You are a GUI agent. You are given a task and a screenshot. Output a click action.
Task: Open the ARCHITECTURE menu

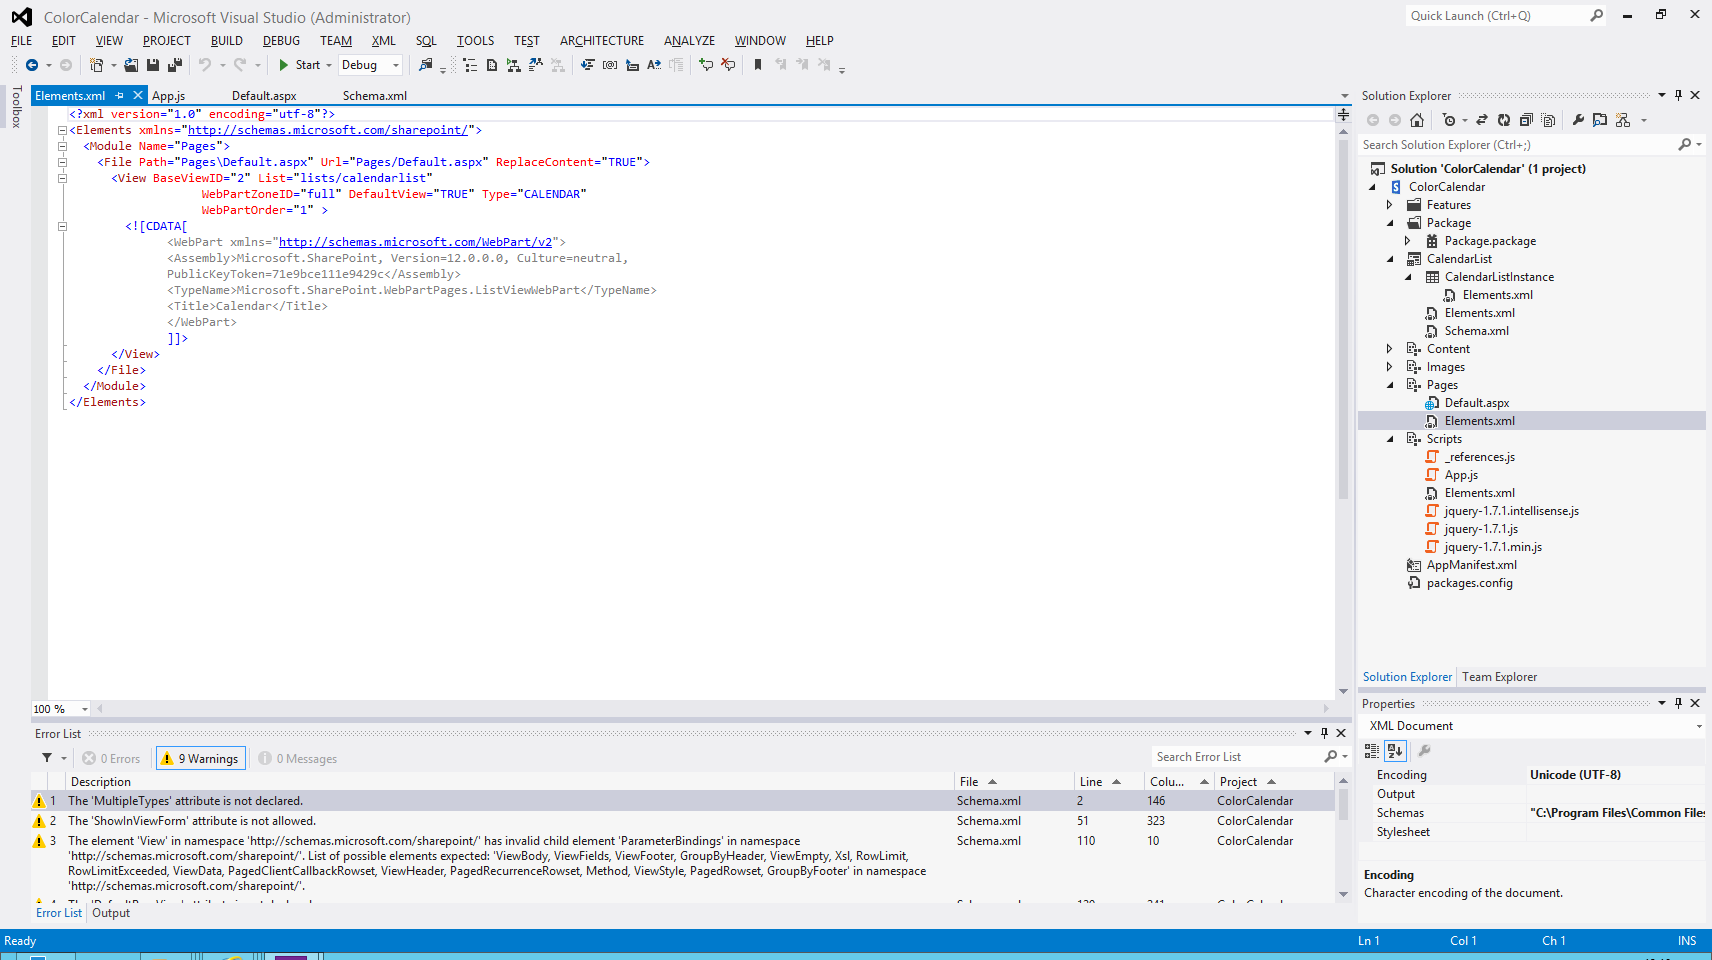602,41
